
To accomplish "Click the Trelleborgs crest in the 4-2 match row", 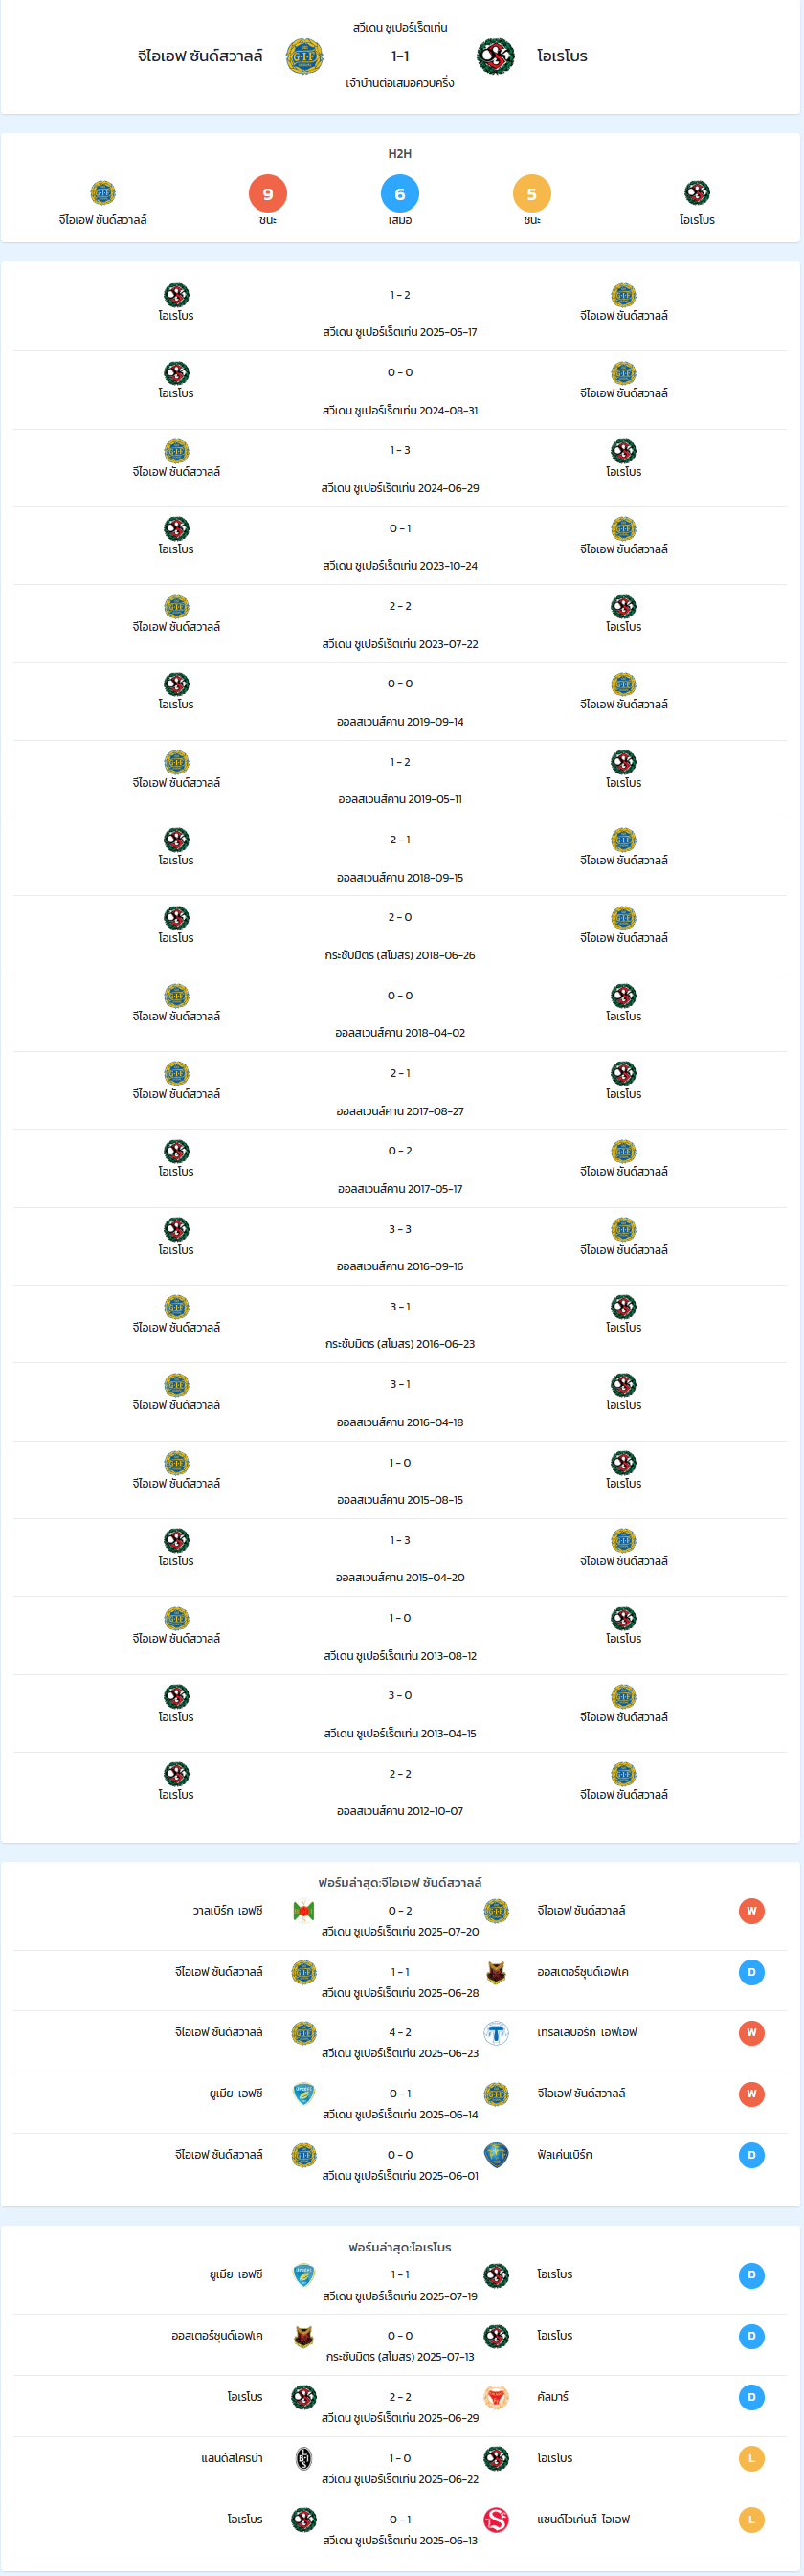I will click(496, 2032).
